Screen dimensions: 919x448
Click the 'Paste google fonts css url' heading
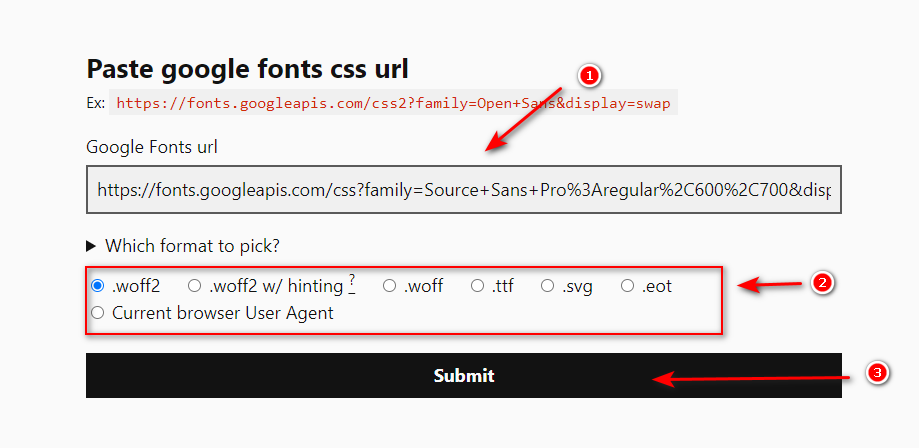[247, 69]
